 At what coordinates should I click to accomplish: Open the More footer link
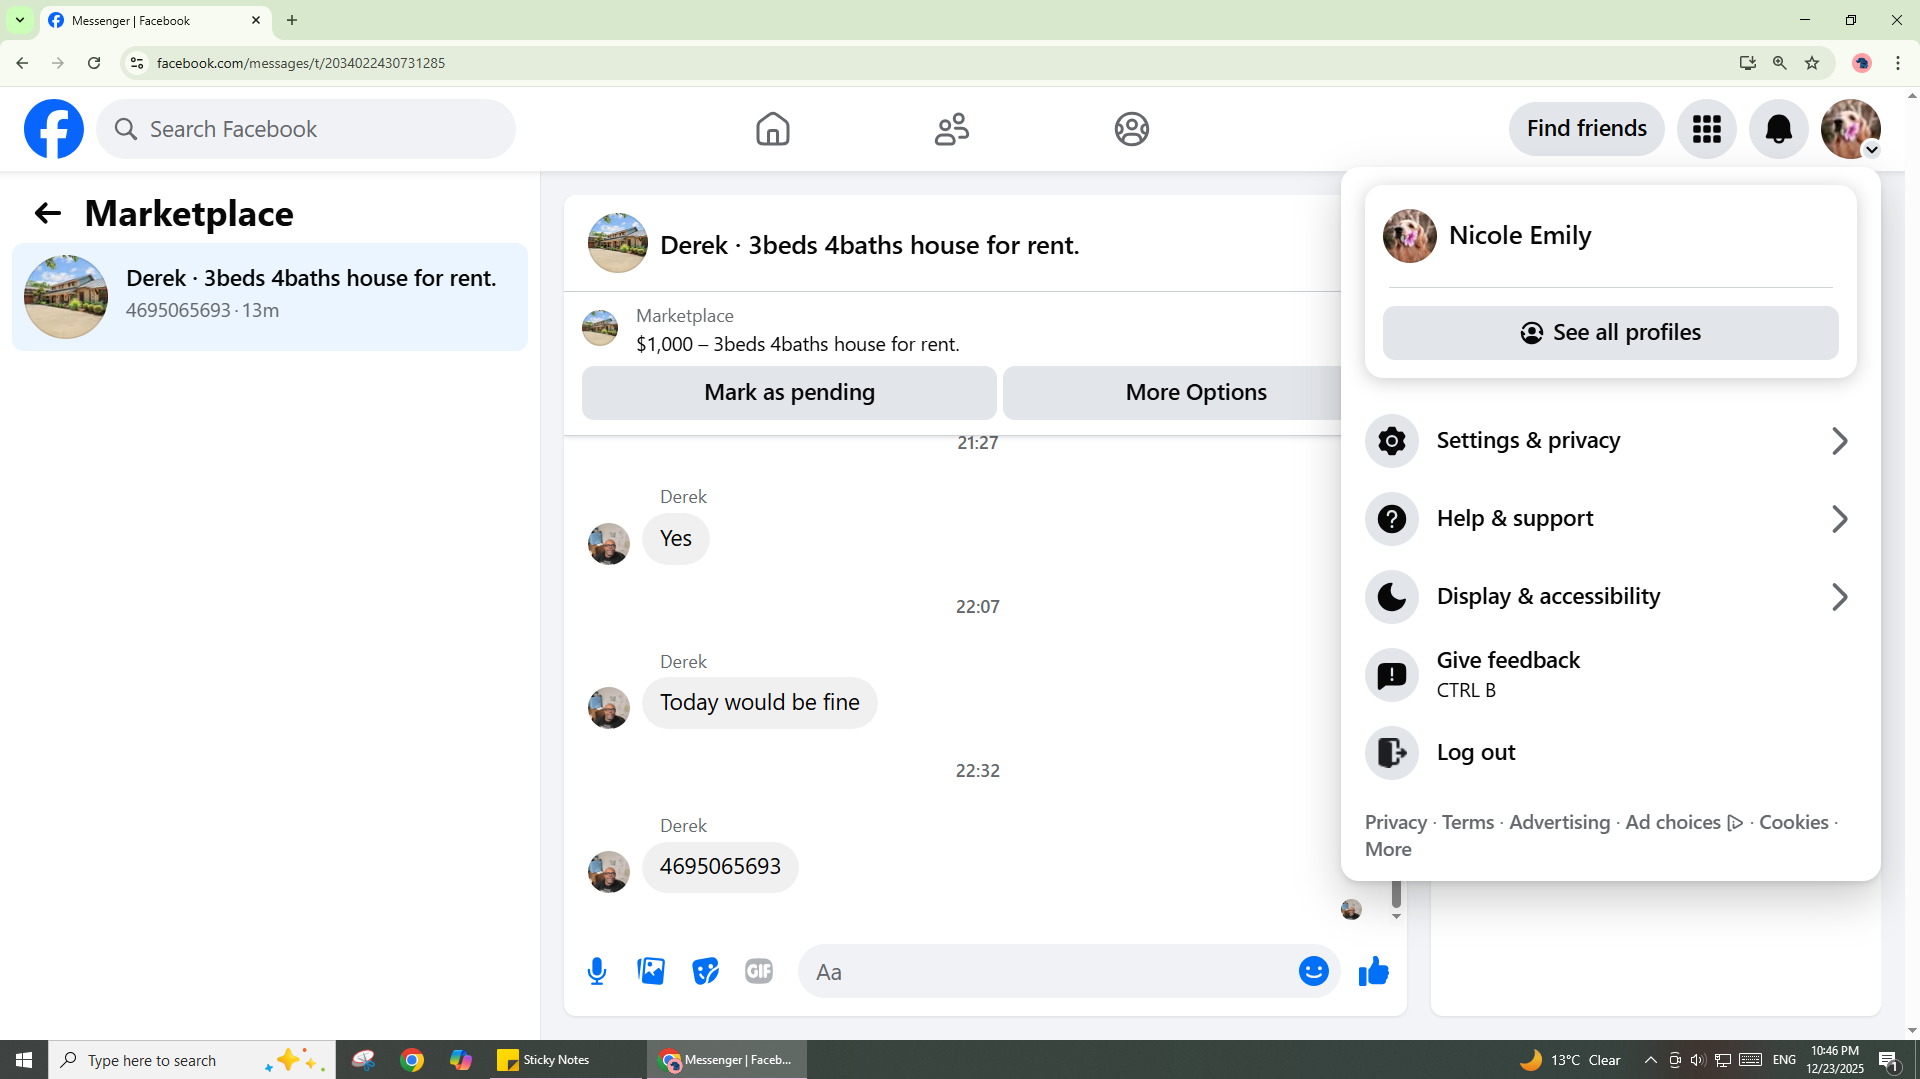coord(1388,849)
